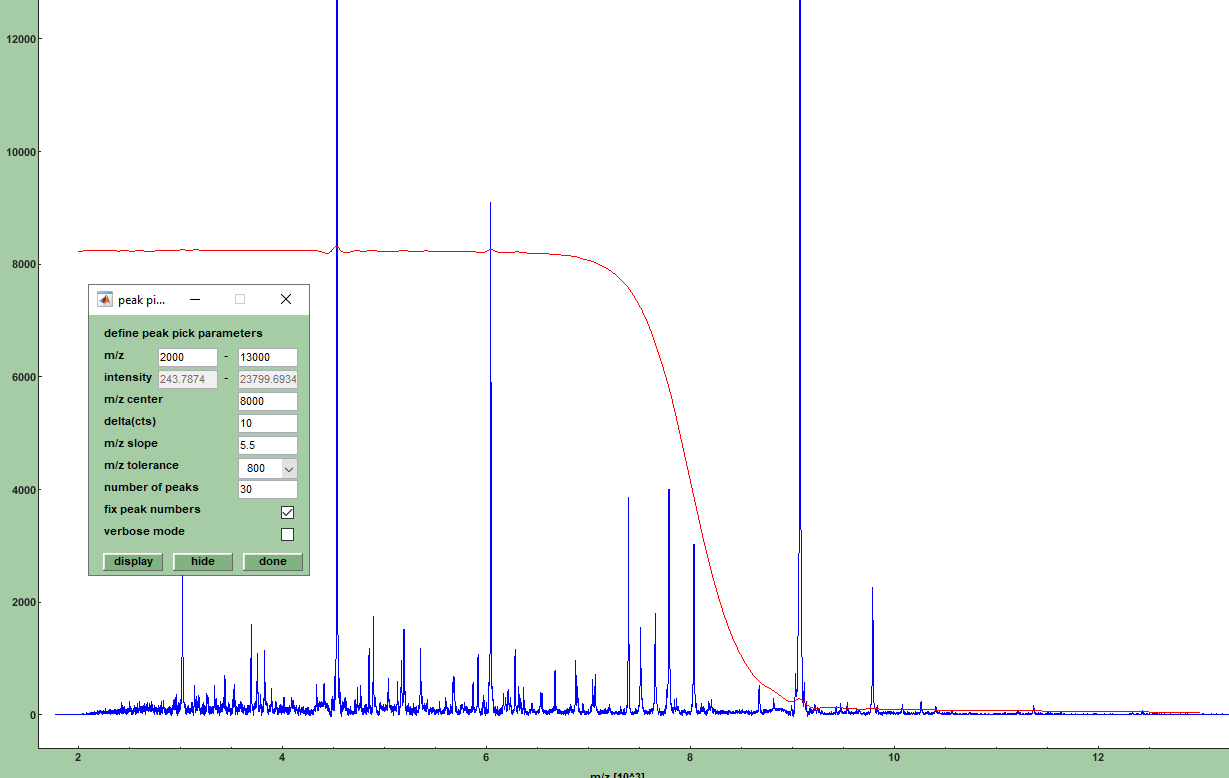
Task: Click the number of peaks field
Action: tap(267, 489)
